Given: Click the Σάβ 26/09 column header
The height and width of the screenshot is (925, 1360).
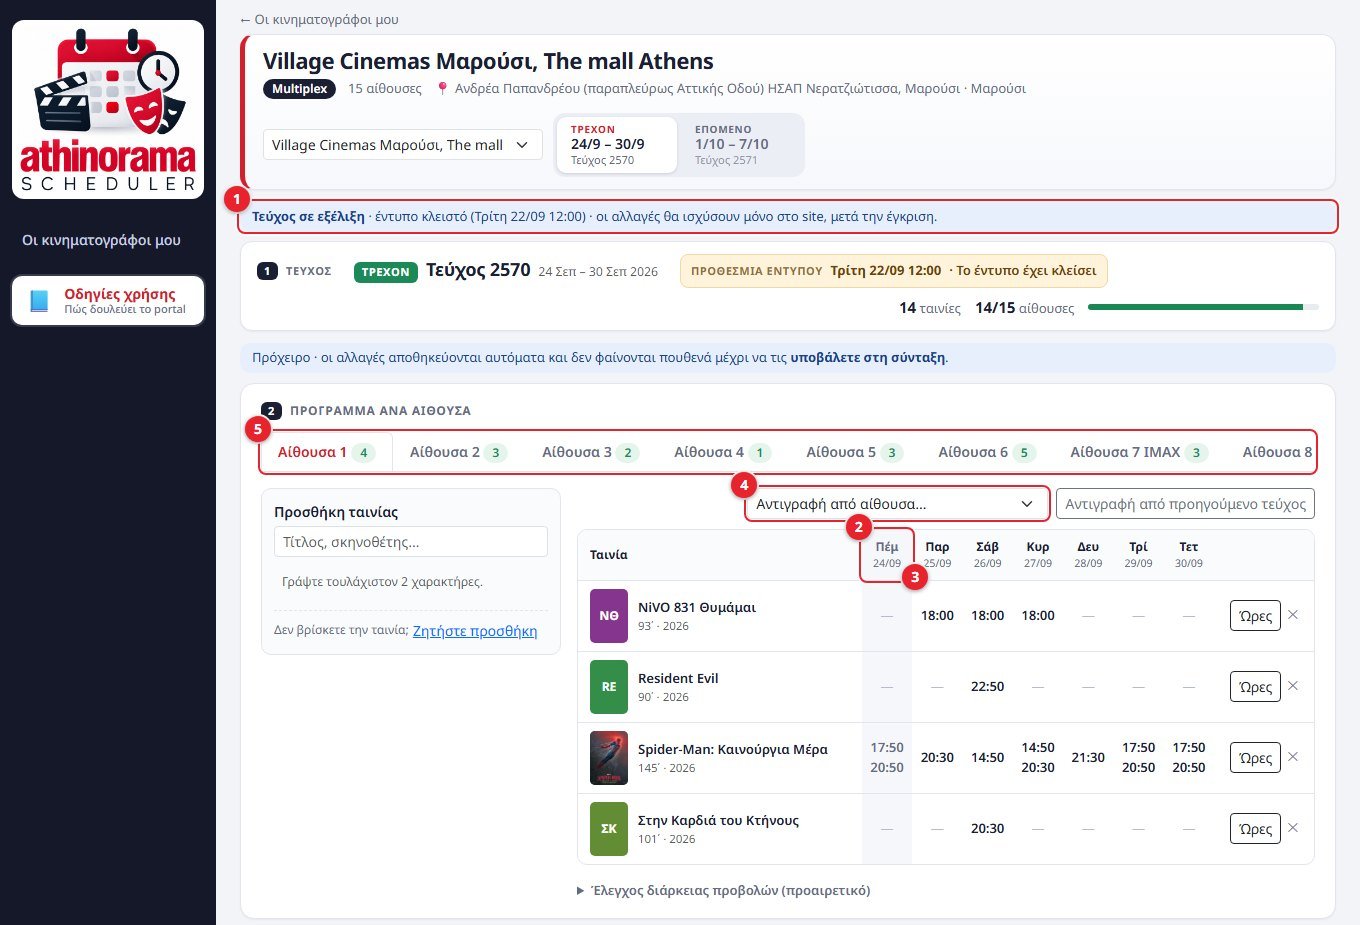Looking at the screenshot, I should (987, 555).
